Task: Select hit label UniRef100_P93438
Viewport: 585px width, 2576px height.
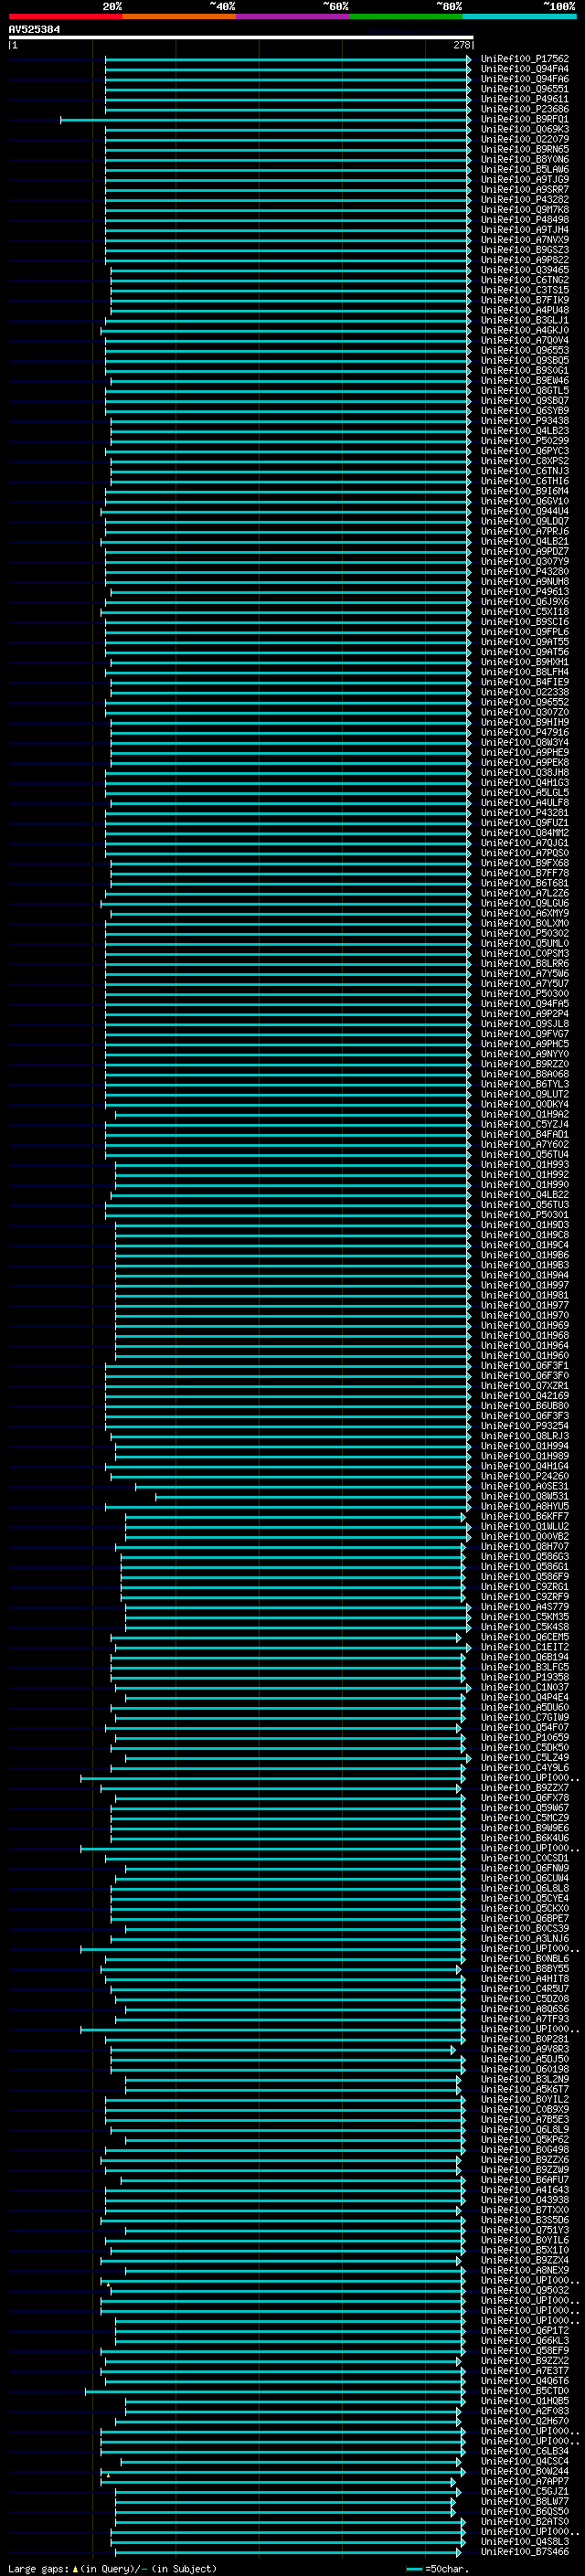Action: click(x=524, y=421)
